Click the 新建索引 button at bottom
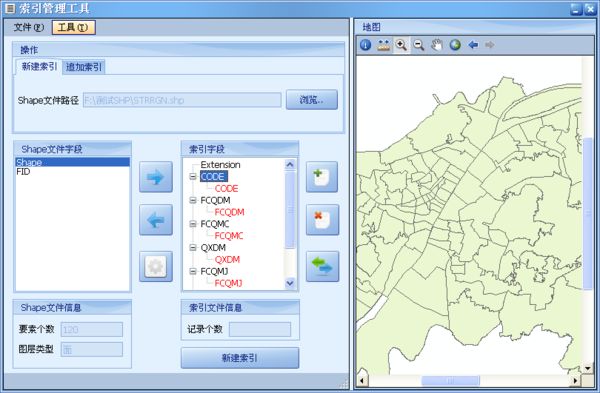This screenshot has width=600, height=393. pos(240,358)
